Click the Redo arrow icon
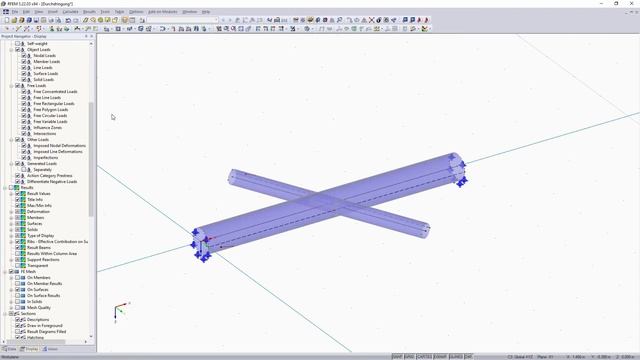Viewport: 640px width, 360px height. [x=76, y=20]
